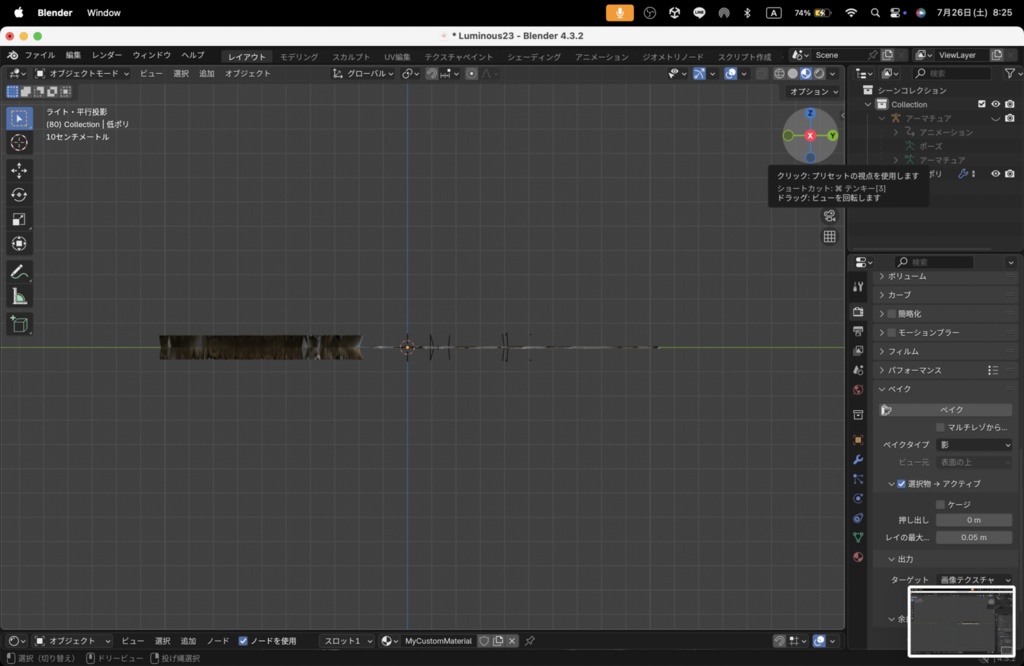Image resolution: width=1024 pixels, height=666 pixels.
Task: Open the Output properties tab
Action: click(858, 331)
